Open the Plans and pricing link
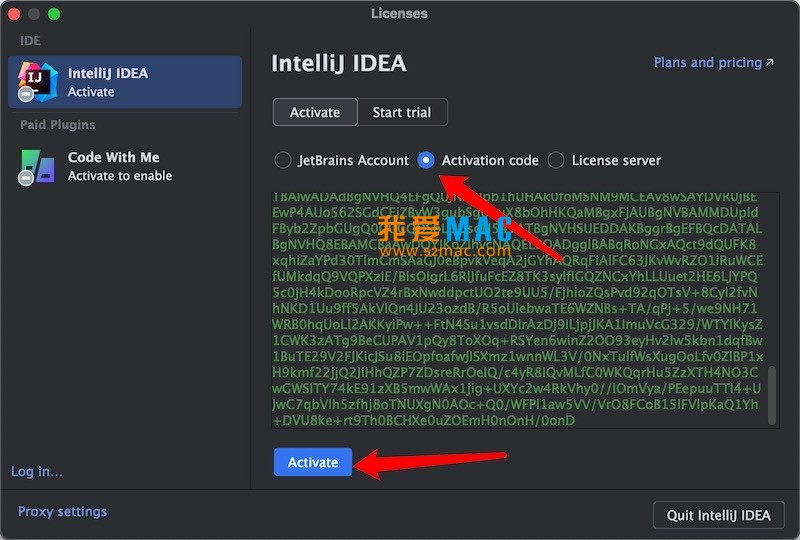The width and height of the screenshot is (800, 540). (713, 62)
